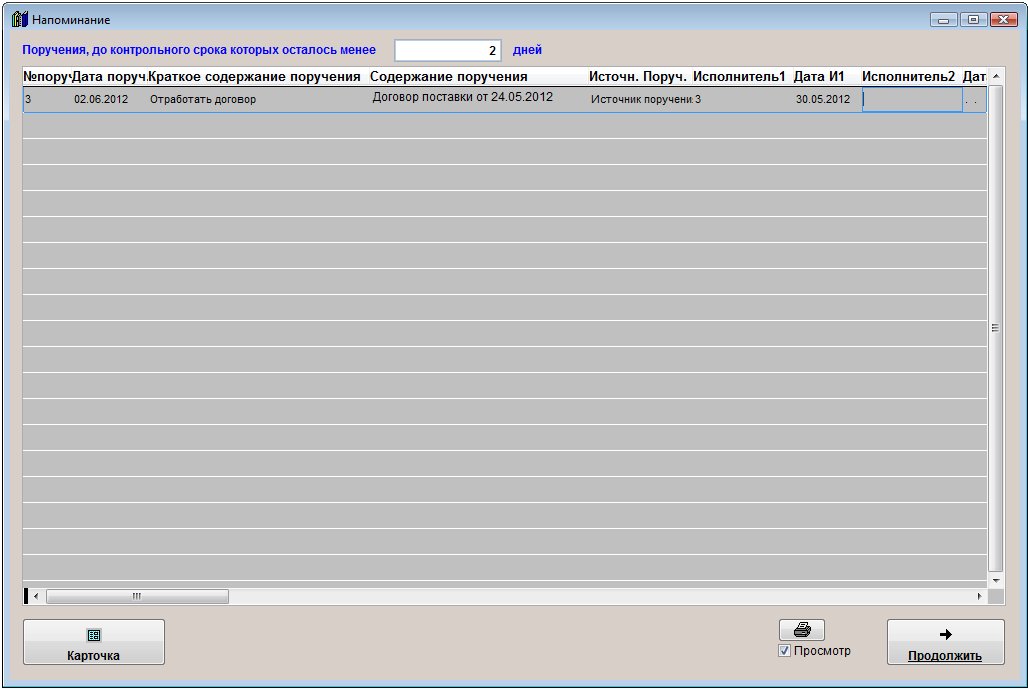Image resolution: width=1028 pixels, height=690 pixels.
Task: Click the printer icon button
Action: coord(802,630)
